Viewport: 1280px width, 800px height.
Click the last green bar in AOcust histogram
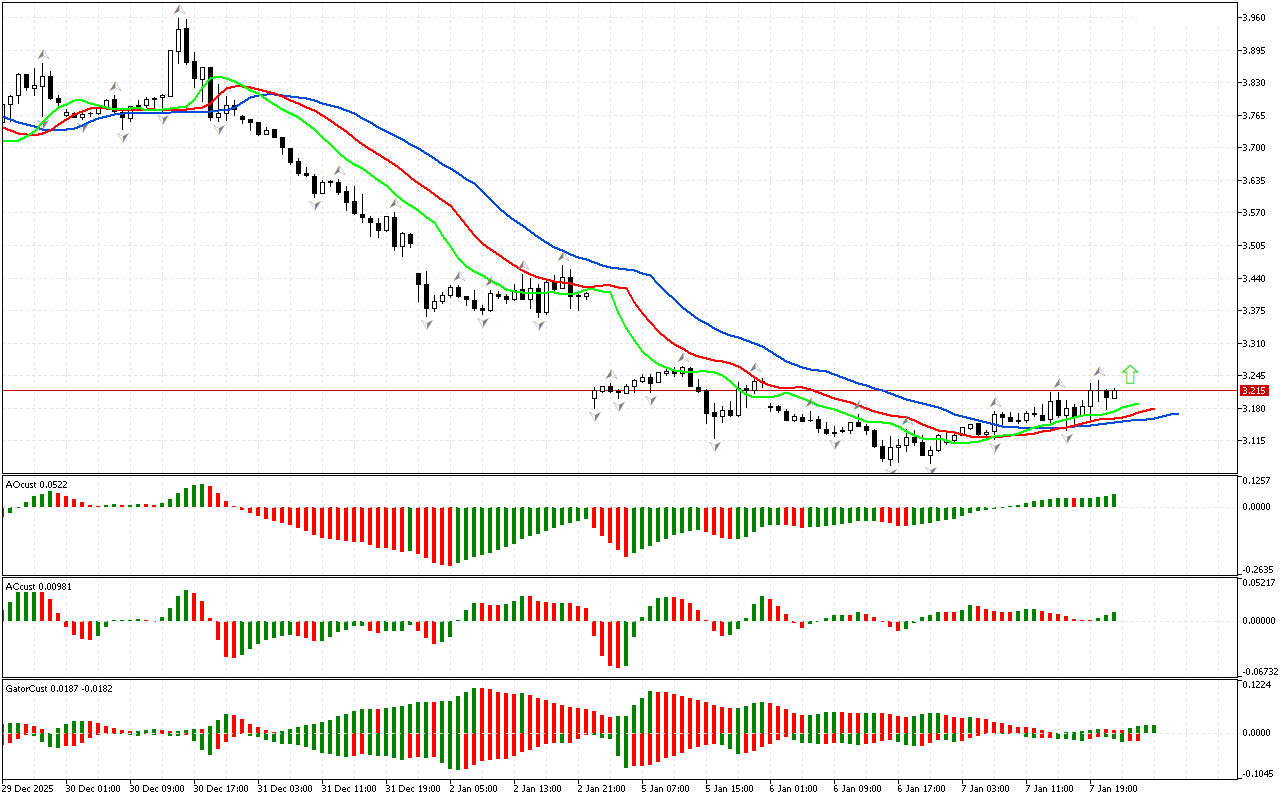click(1113, 500)
